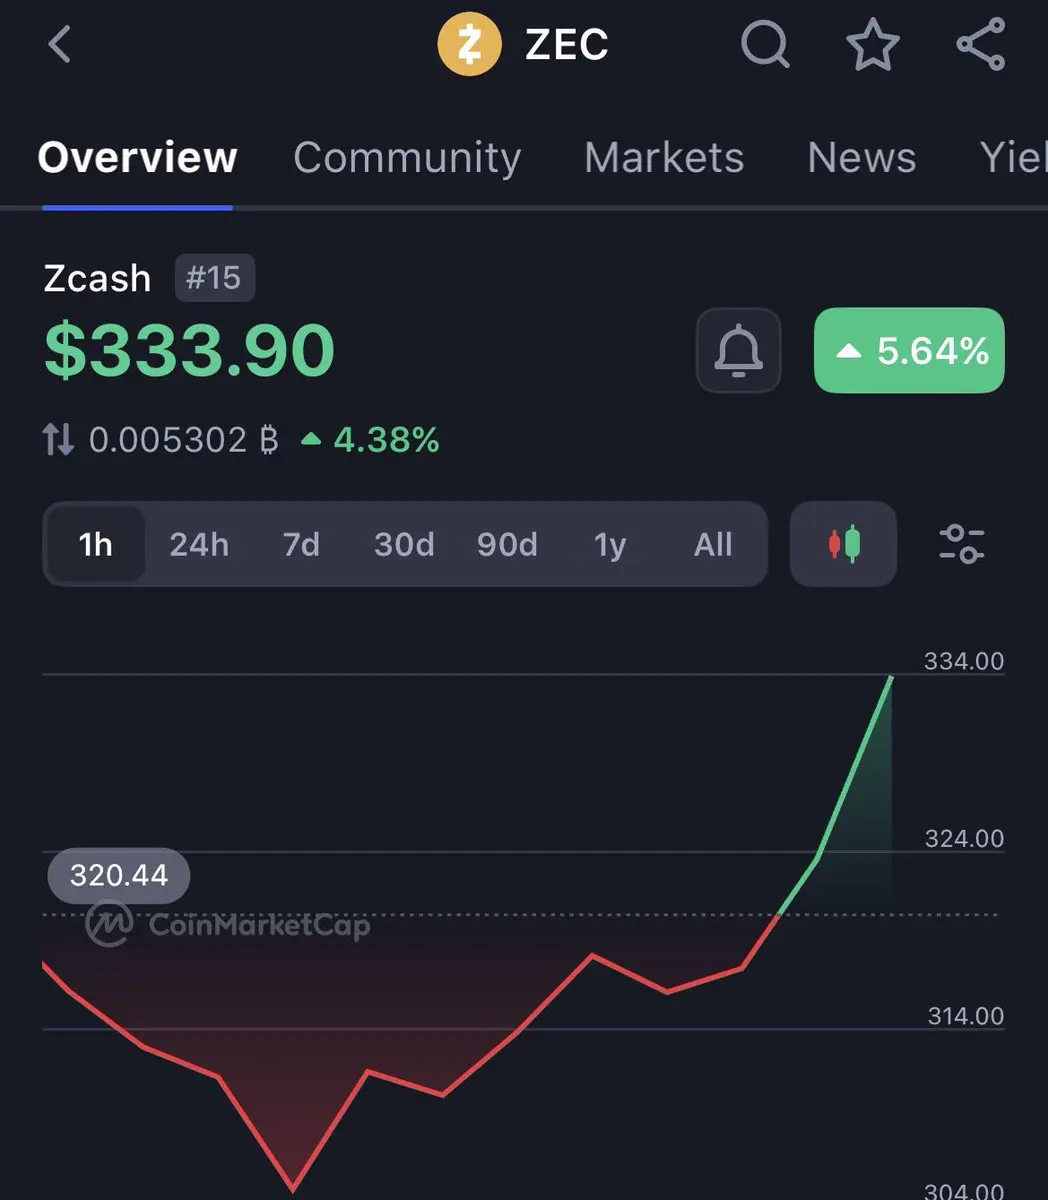
Task: Tap the 314.00 axis label
Action: [964, 1016]
